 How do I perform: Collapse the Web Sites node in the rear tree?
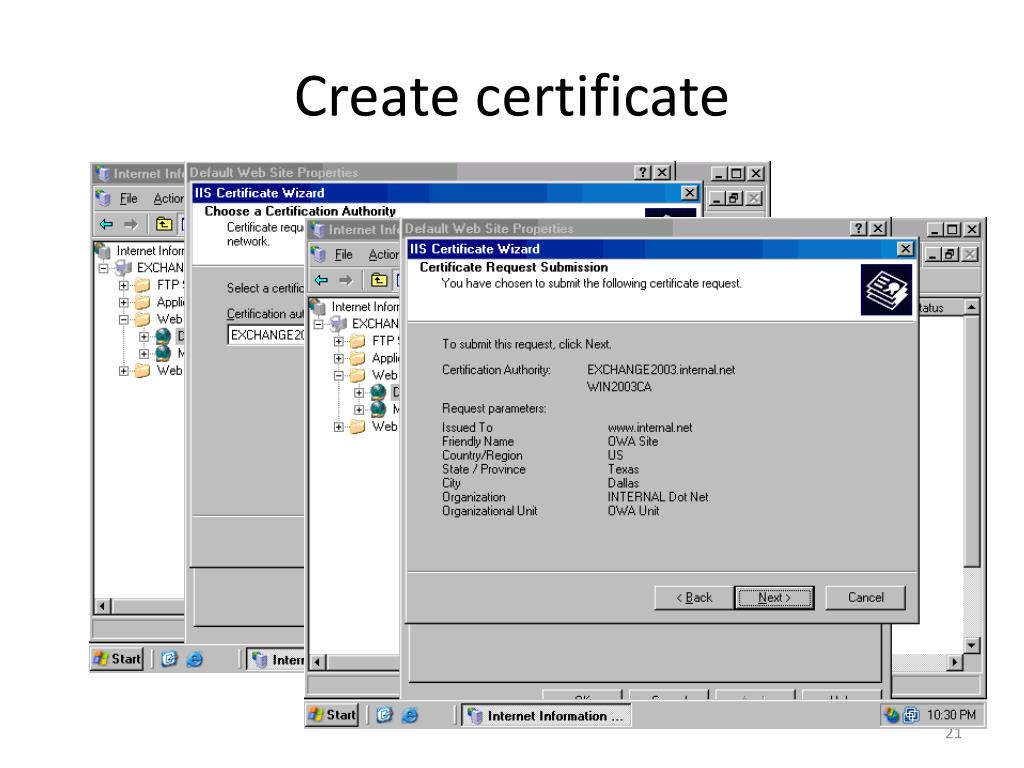(x=123, y=319)
